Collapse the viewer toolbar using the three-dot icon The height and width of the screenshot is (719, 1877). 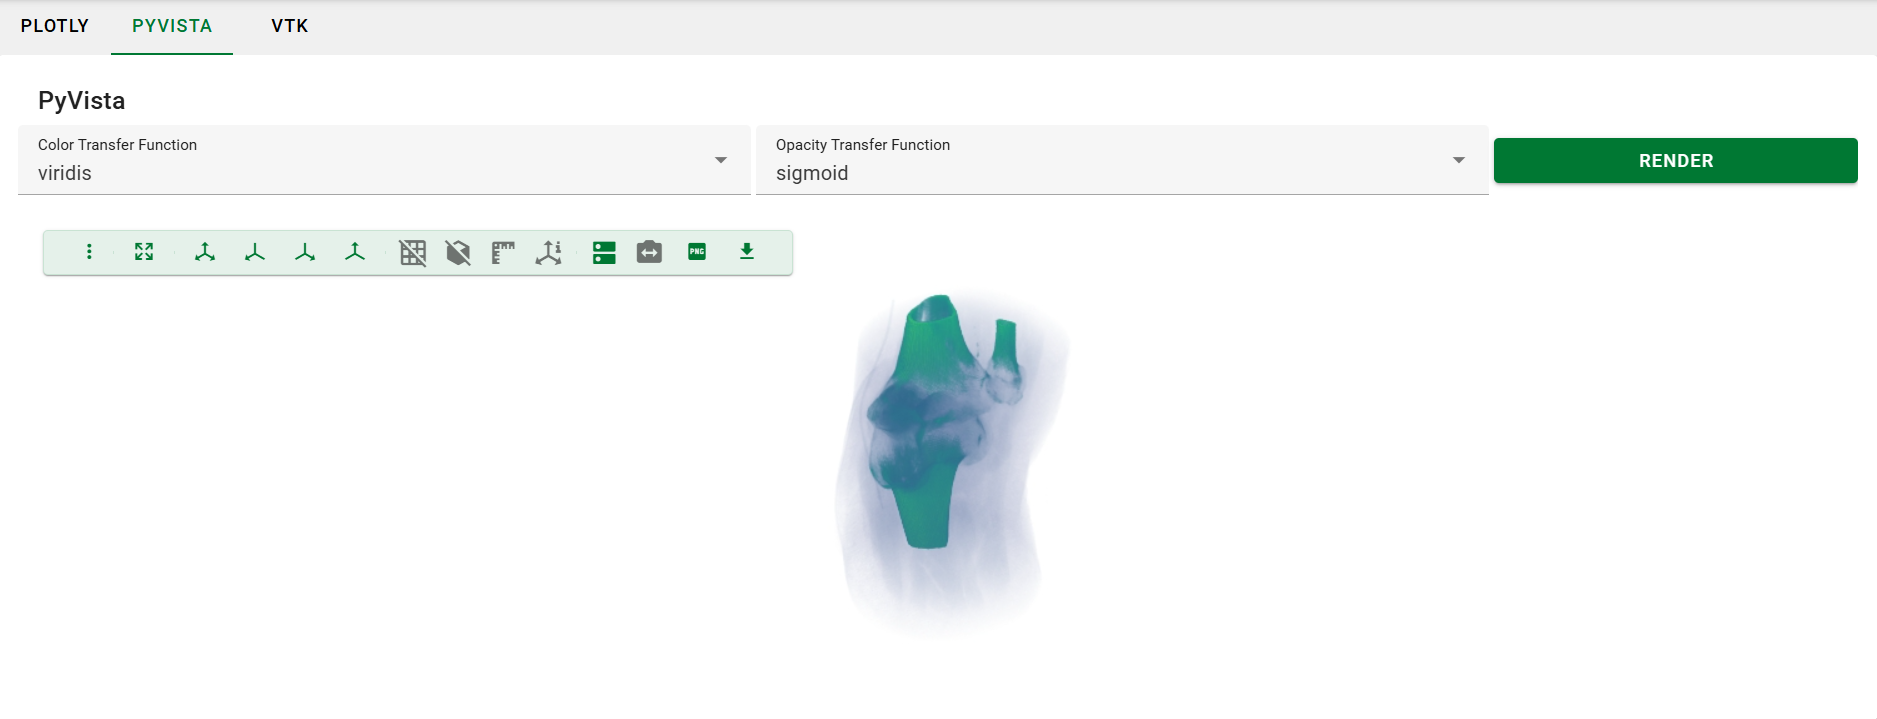pos(89,252)
